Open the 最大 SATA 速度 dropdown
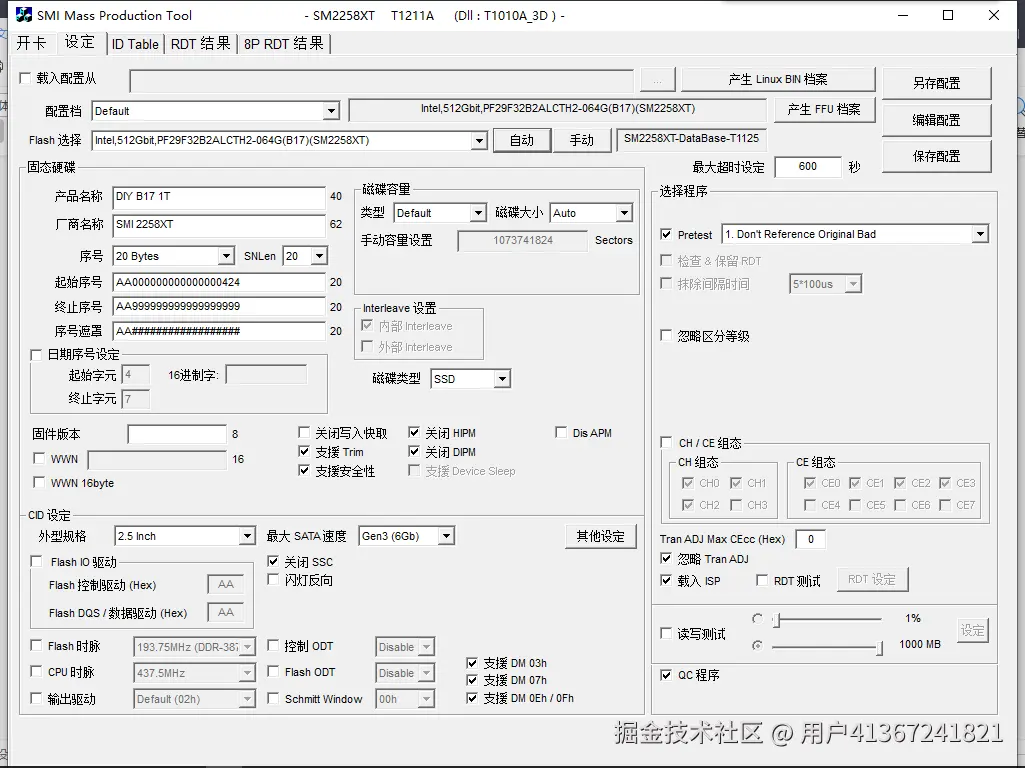 pos(446,537)
